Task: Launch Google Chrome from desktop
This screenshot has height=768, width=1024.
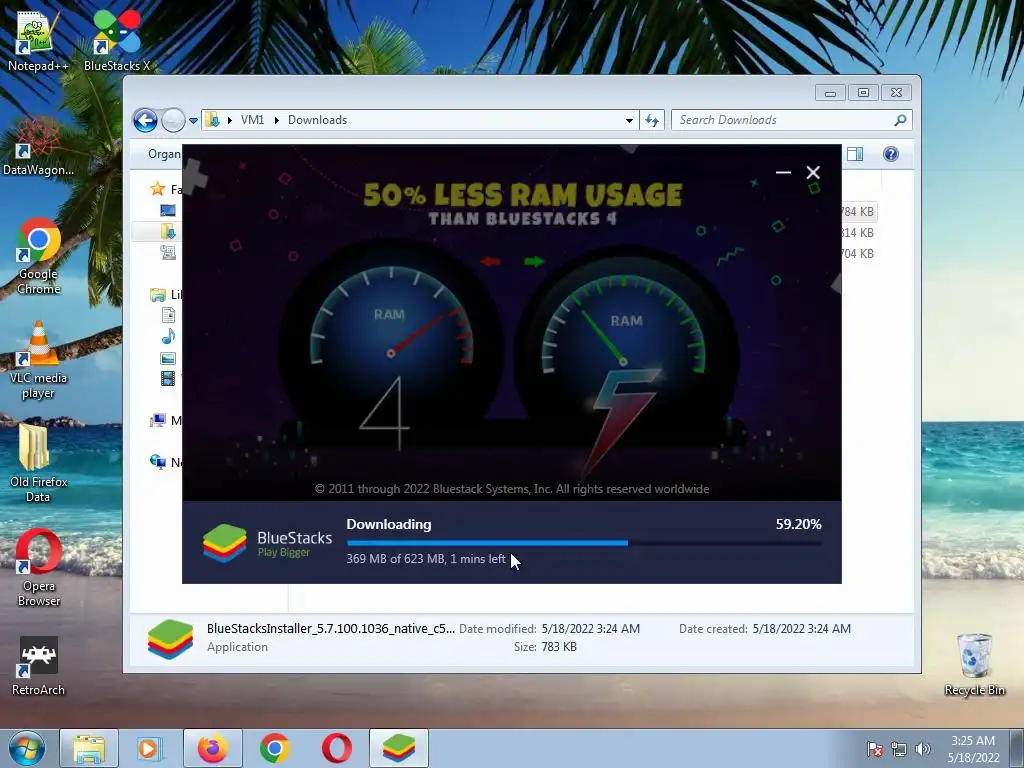Action: [38, 255]
